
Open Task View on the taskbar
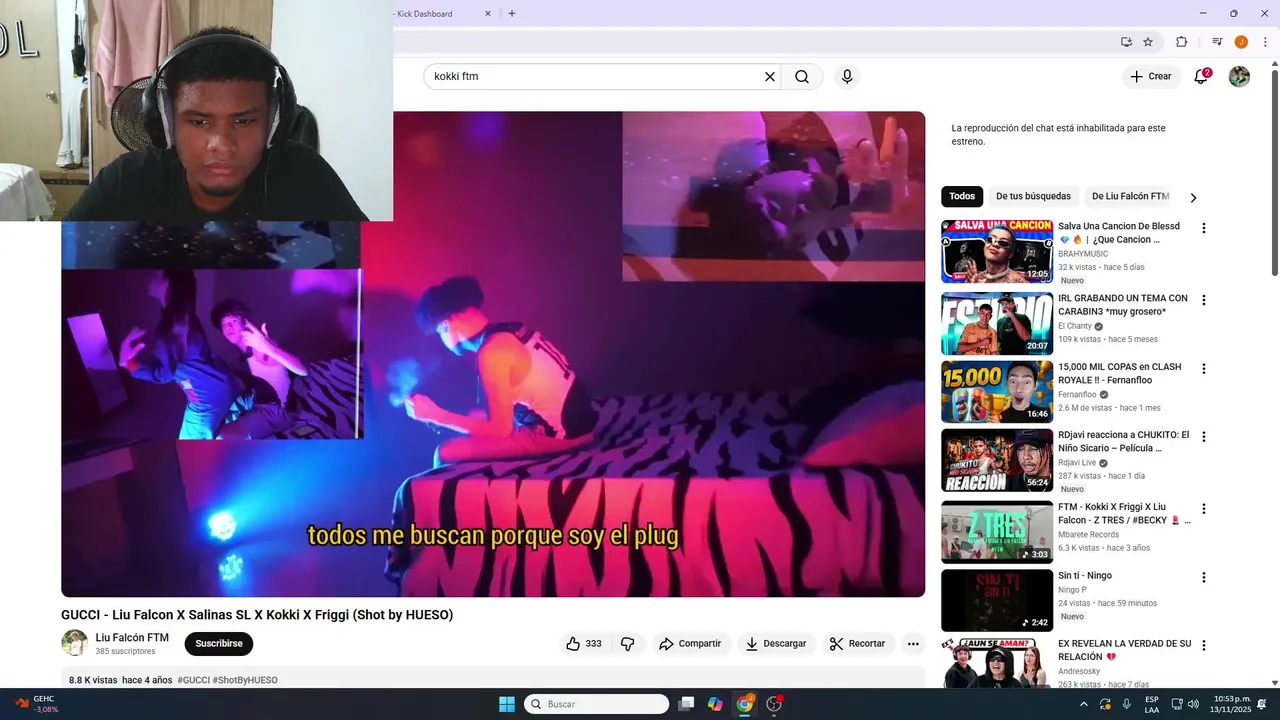point(686,704)
